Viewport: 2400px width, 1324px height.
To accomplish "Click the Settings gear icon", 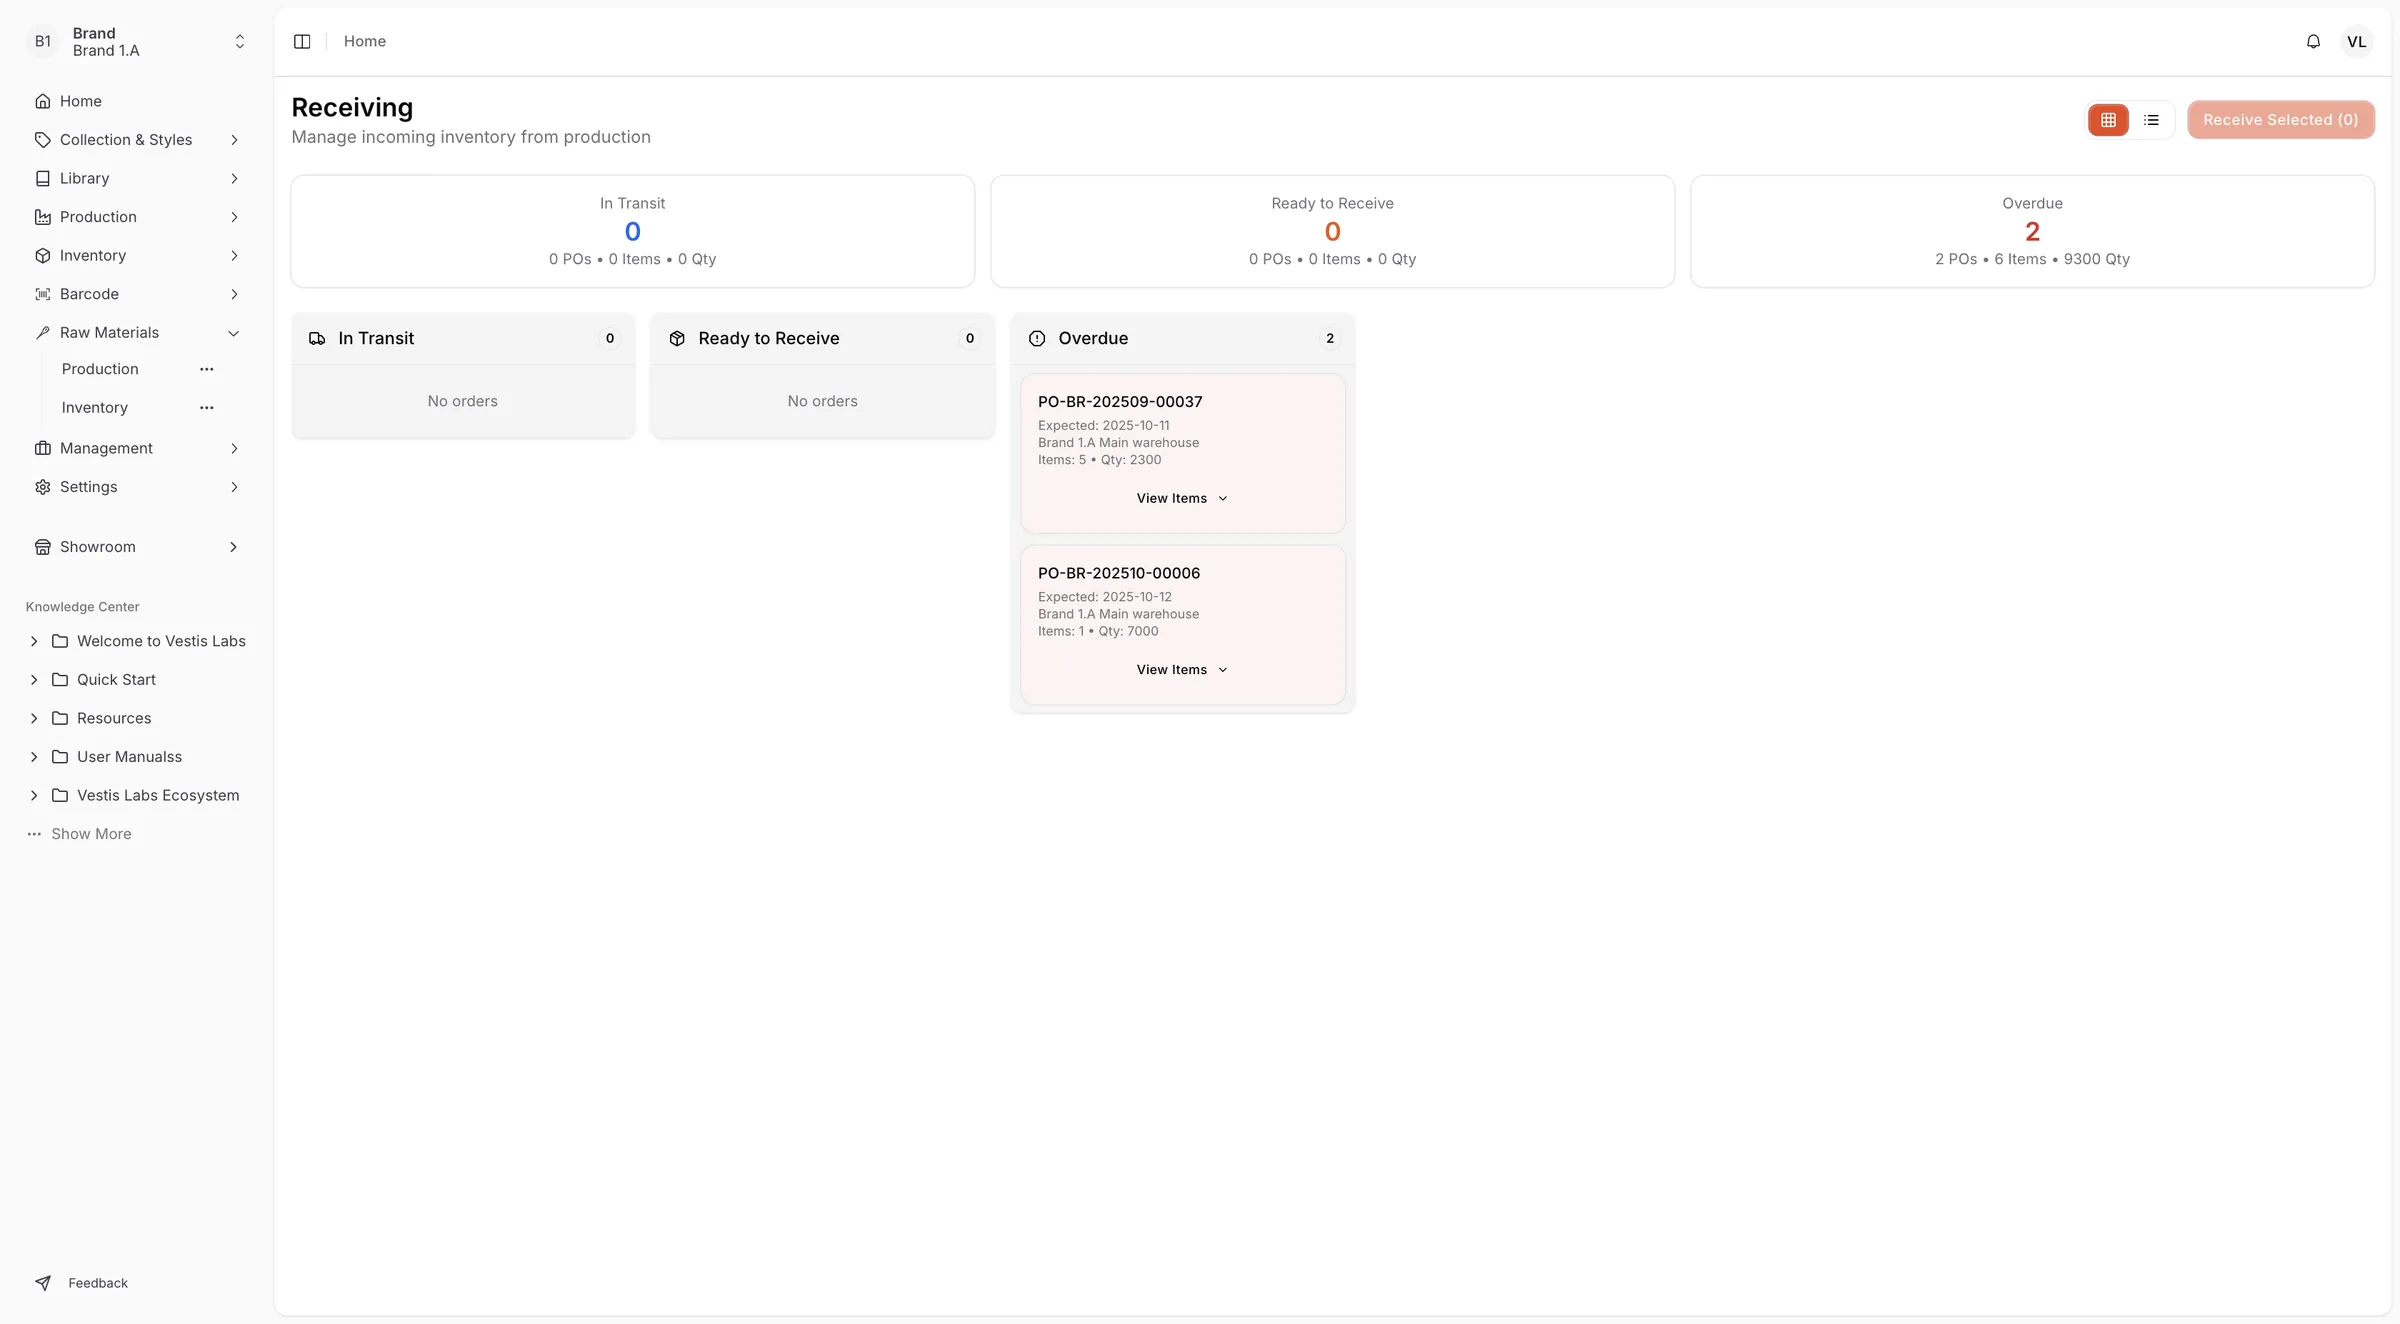I will click(43, 487).
